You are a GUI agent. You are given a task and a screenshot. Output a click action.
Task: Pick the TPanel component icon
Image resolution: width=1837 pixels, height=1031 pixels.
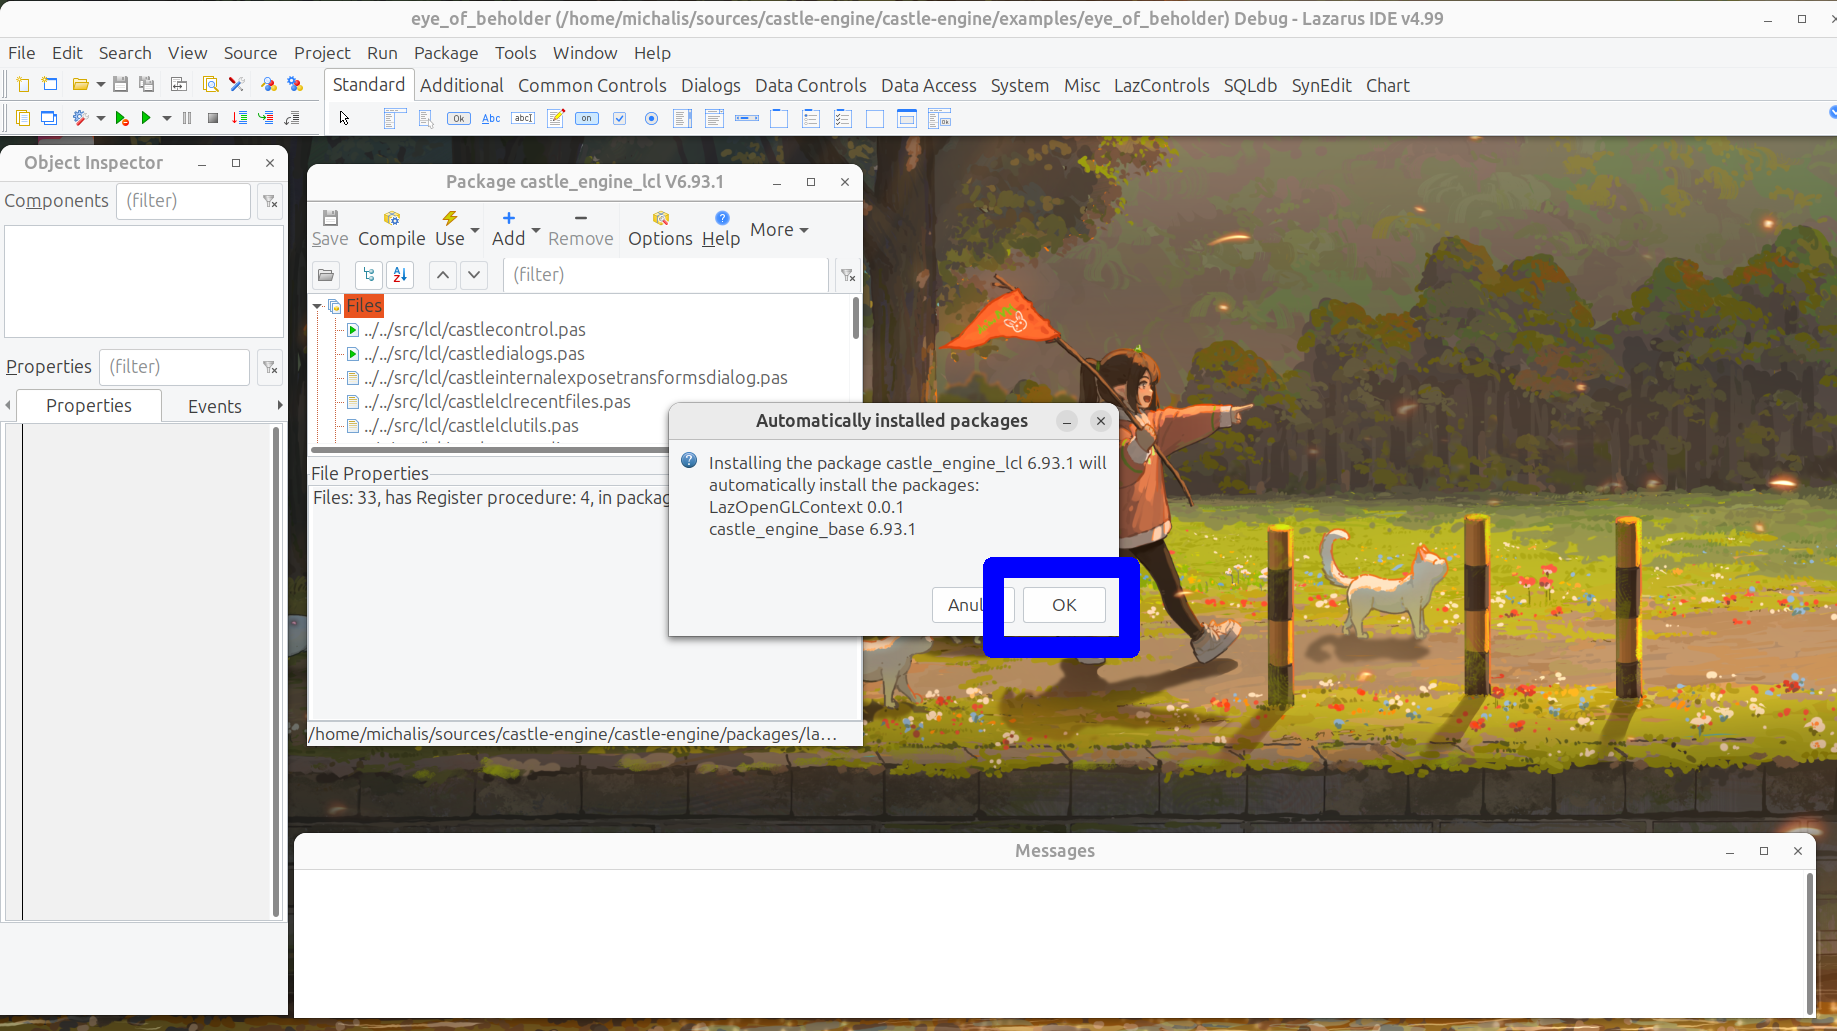(x=875, y=118)
